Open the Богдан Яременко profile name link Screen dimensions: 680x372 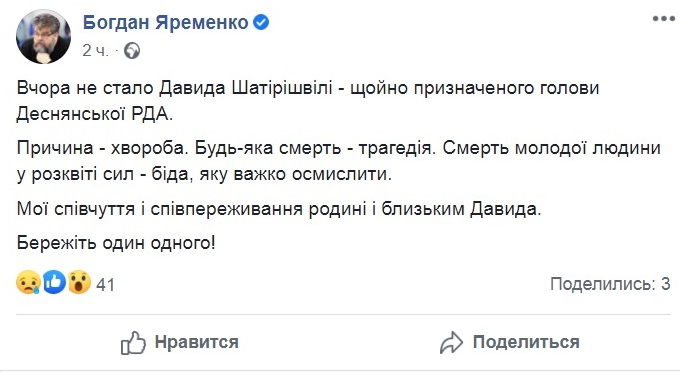click(x=165, y=22)
